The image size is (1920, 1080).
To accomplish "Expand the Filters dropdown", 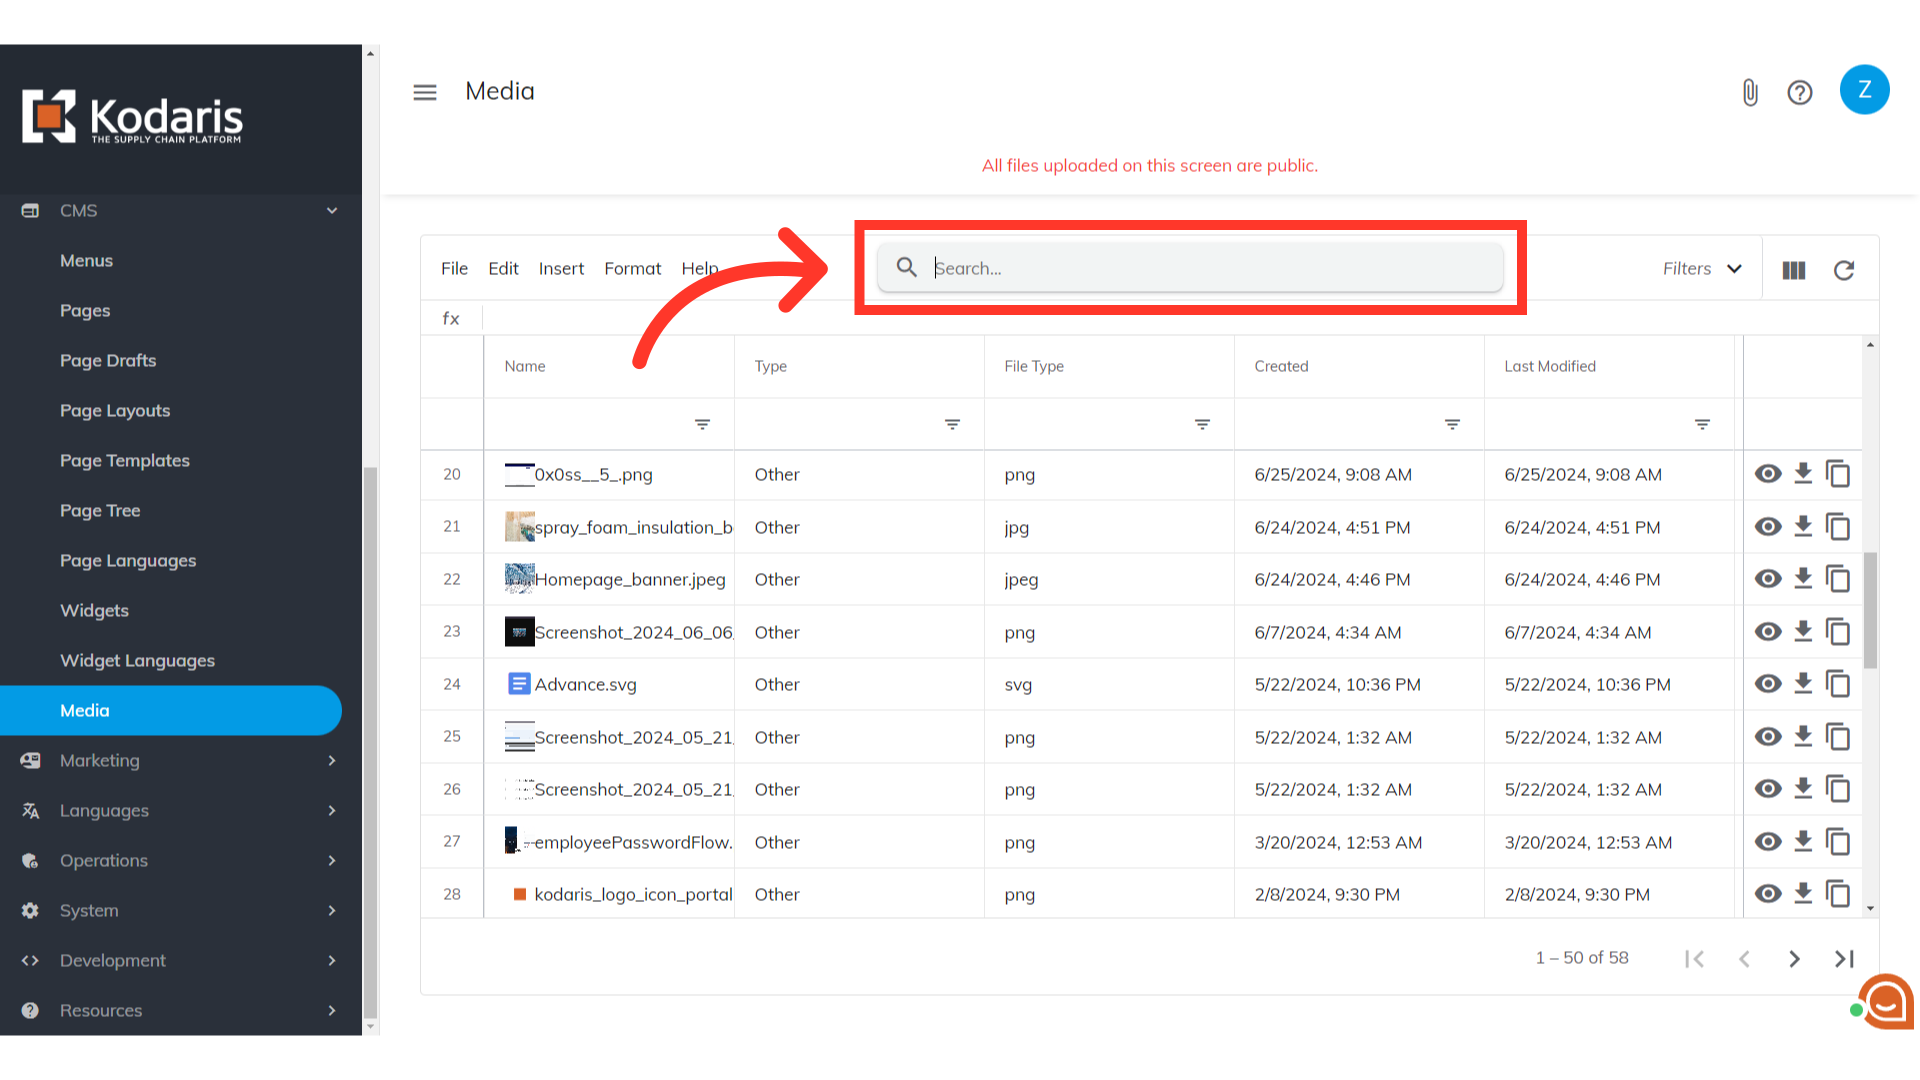I will 1702,269.
